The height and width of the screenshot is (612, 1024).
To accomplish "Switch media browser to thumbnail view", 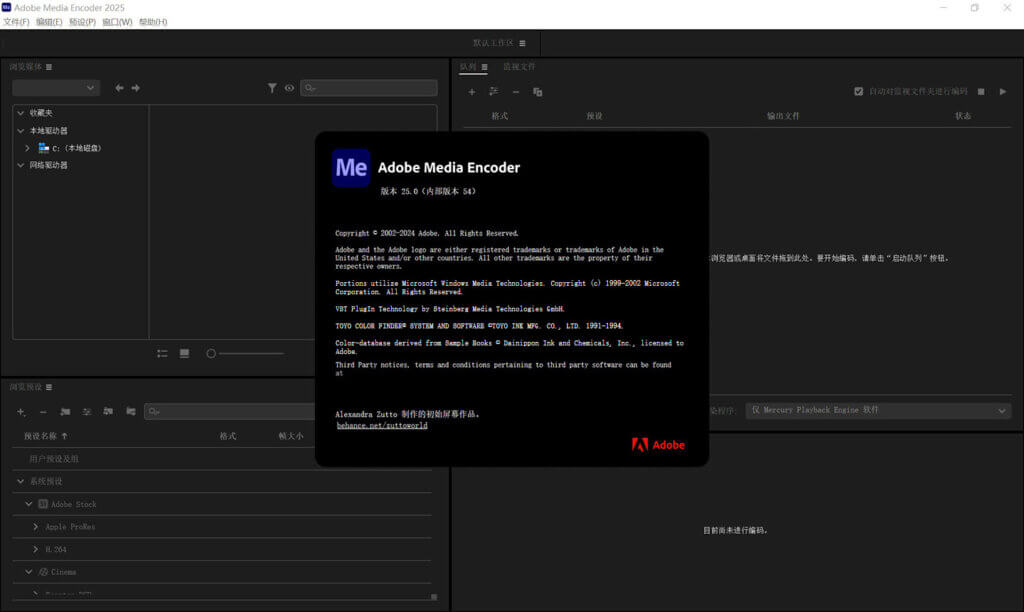I will click(x=185, y=353).
